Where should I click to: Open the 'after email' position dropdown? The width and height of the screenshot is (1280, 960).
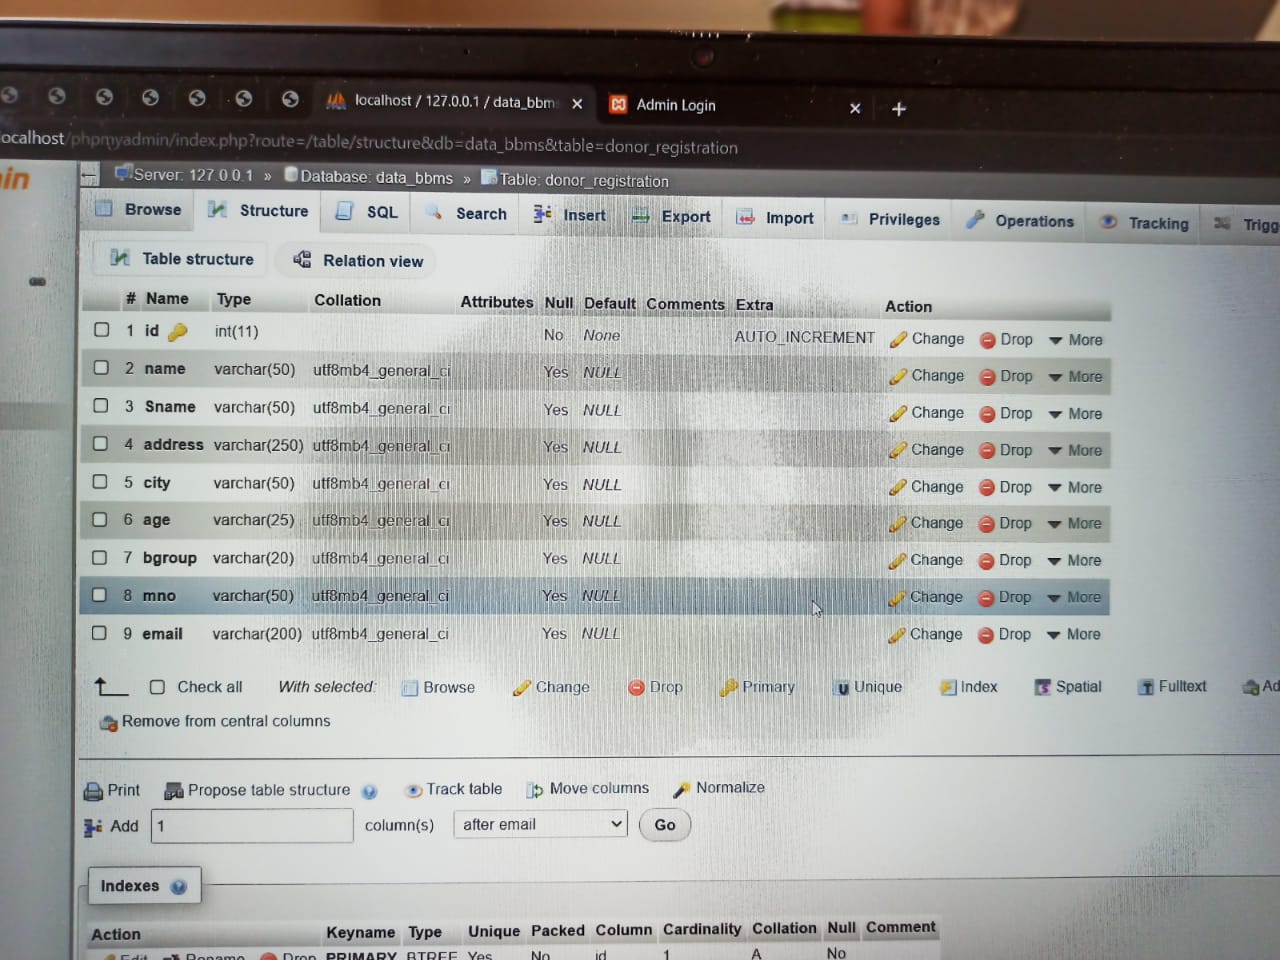(x=540, y=824)
